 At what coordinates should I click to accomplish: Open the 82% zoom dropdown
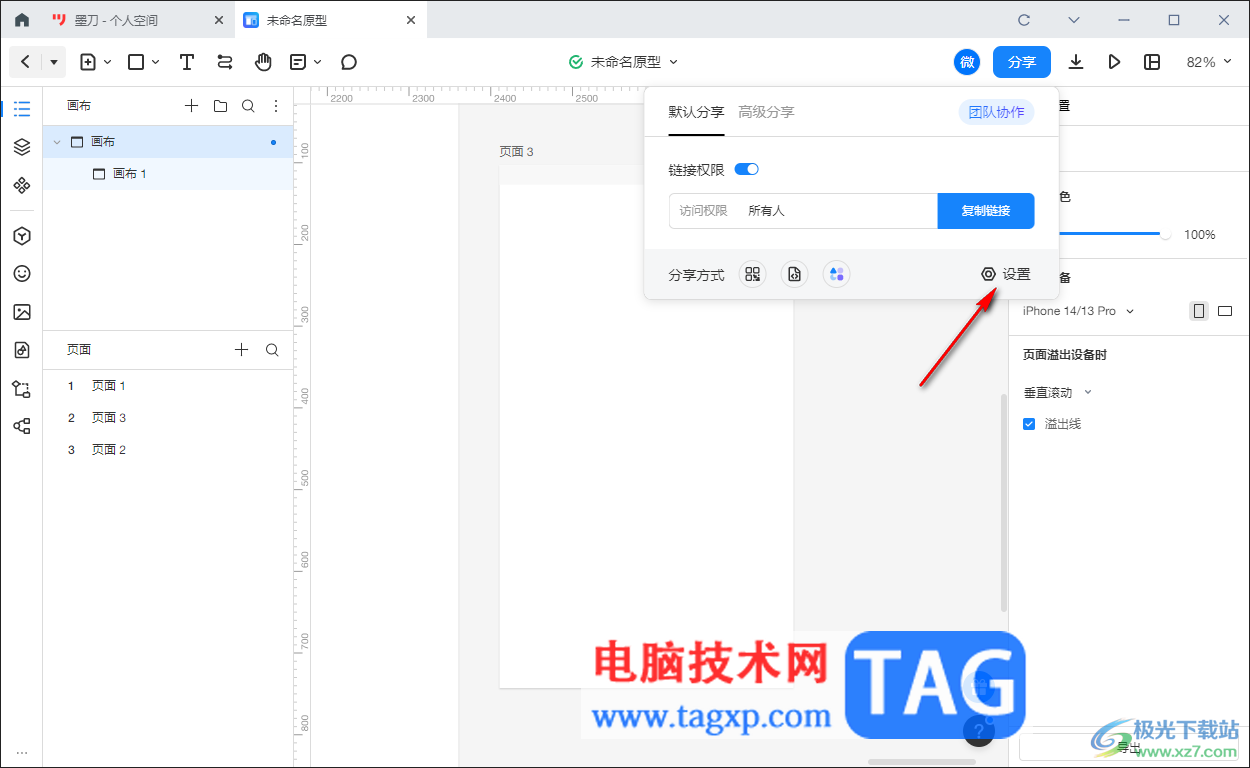(x=1209, y=62)
